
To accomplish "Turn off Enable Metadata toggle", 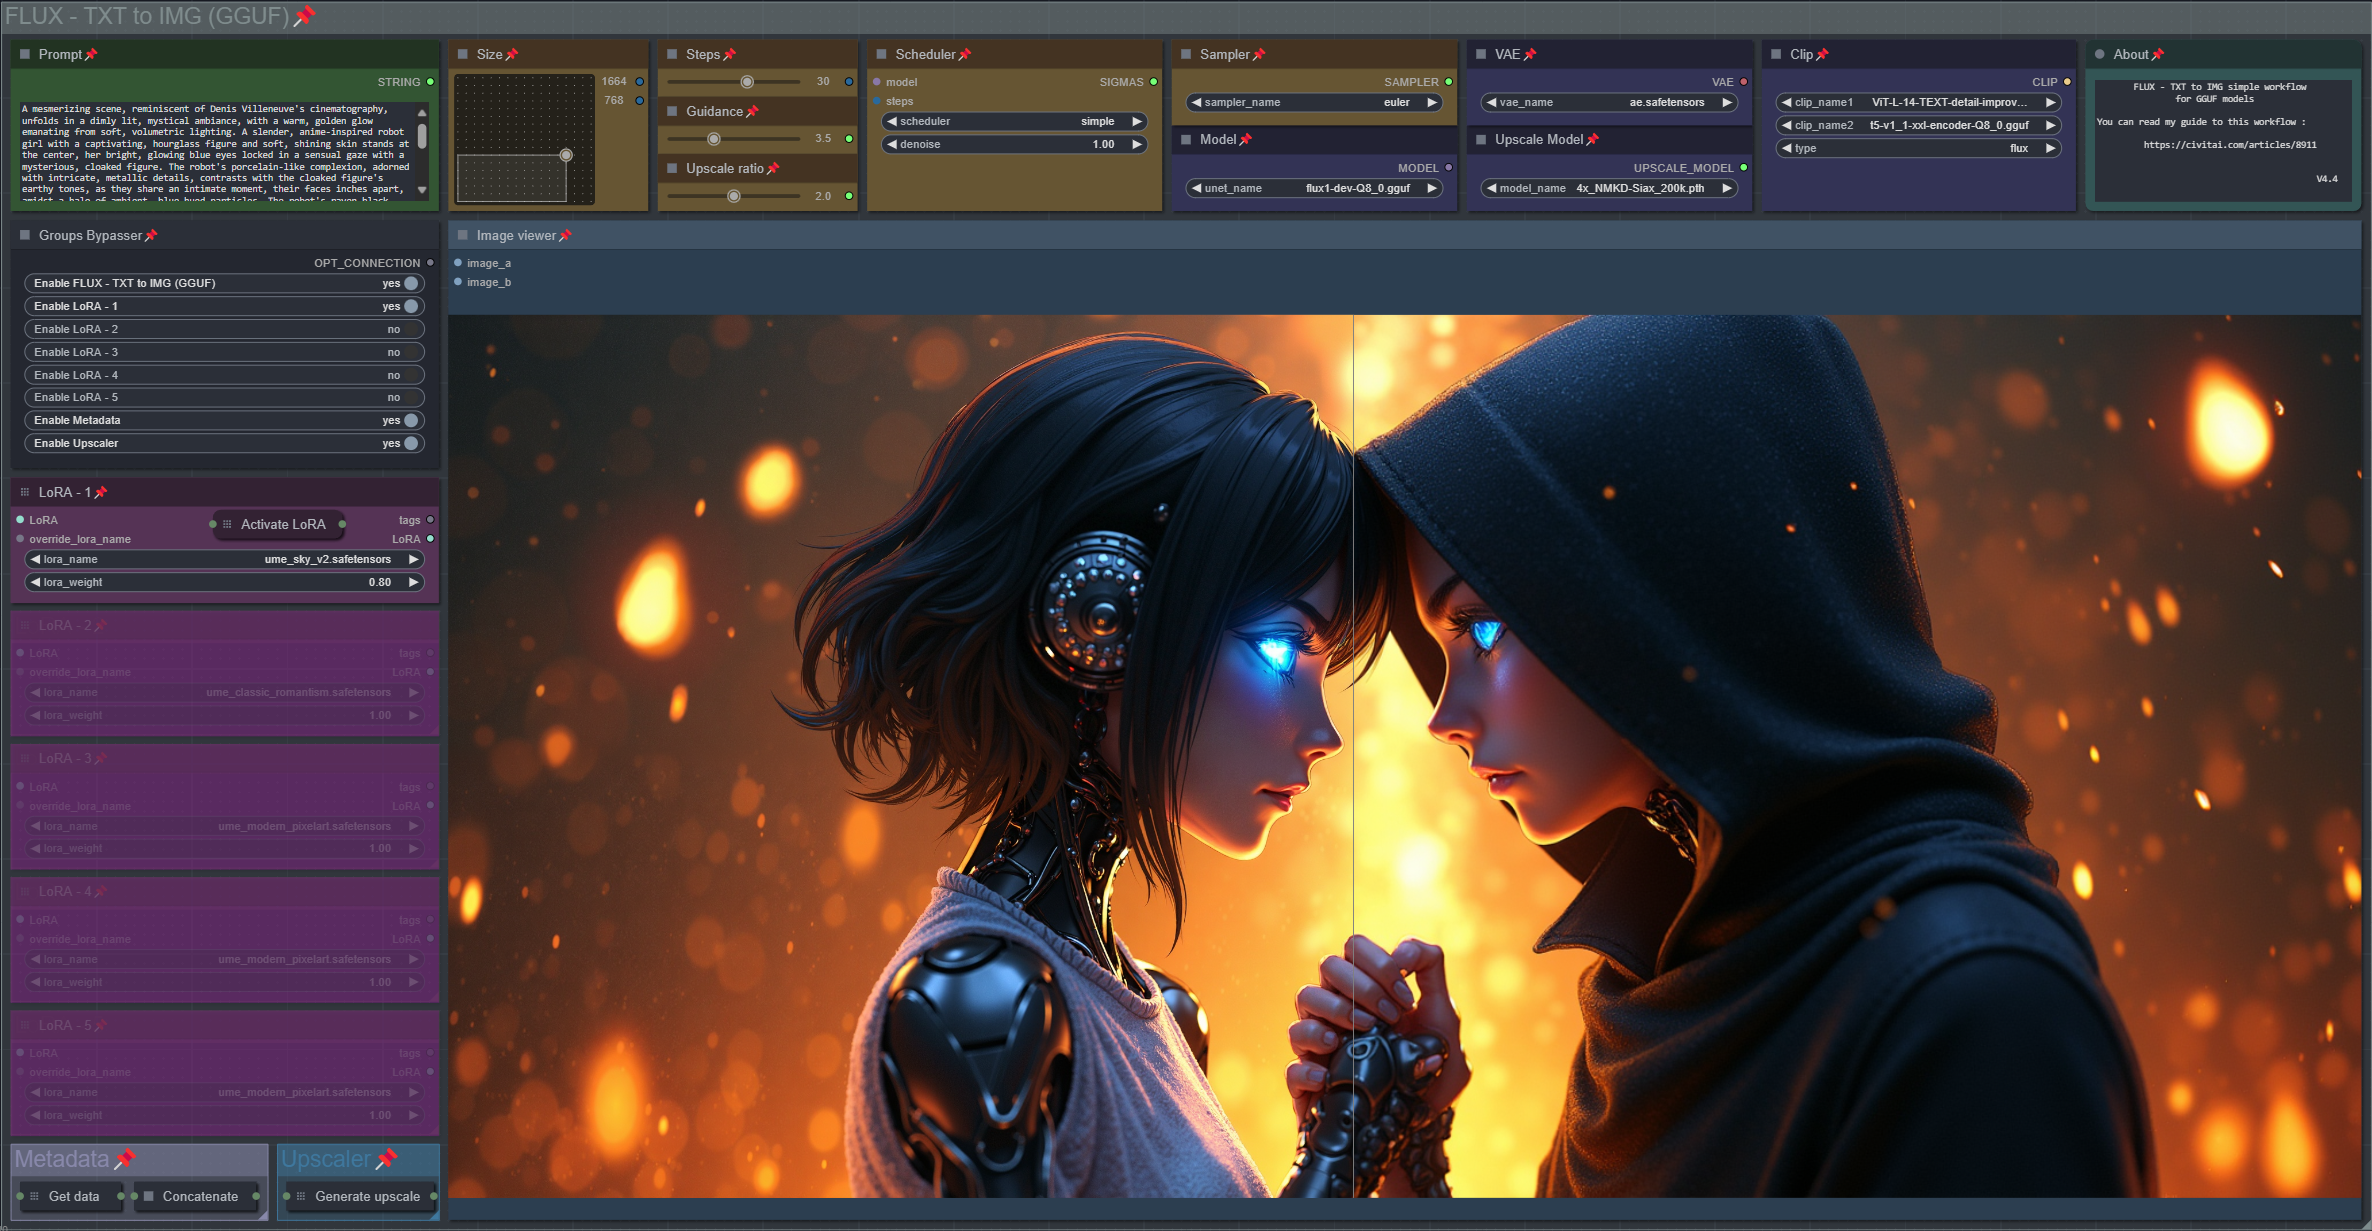I will coord(410,420).
